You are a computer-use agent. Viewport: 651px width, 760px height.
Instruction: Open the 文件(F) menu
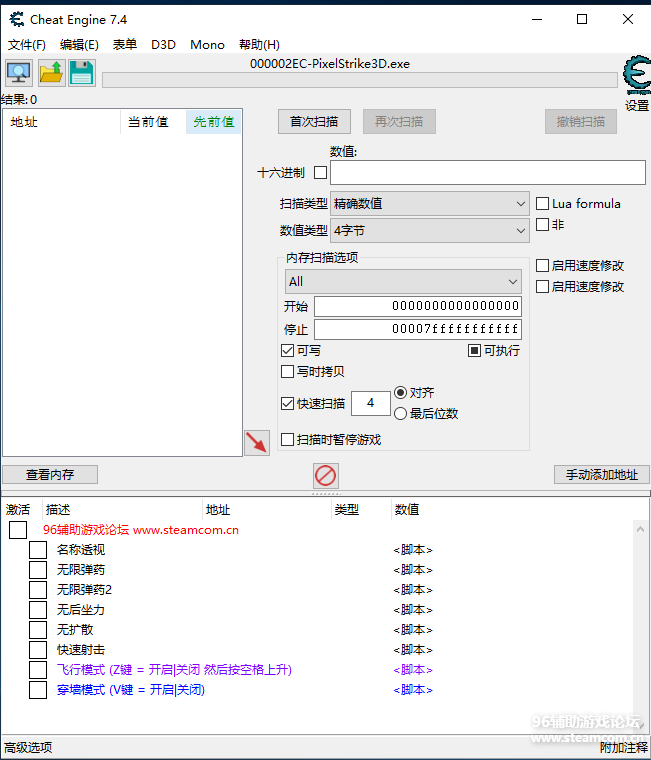point(27,45)
